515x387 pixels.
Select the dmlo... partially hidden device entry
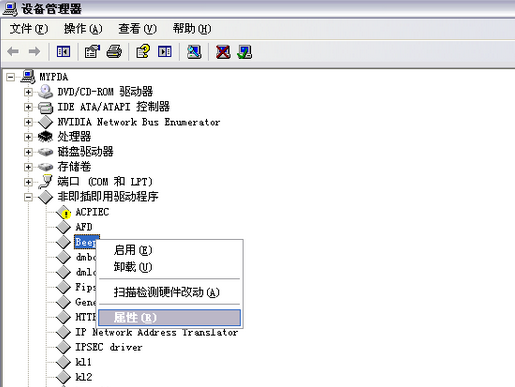point(86,272)
